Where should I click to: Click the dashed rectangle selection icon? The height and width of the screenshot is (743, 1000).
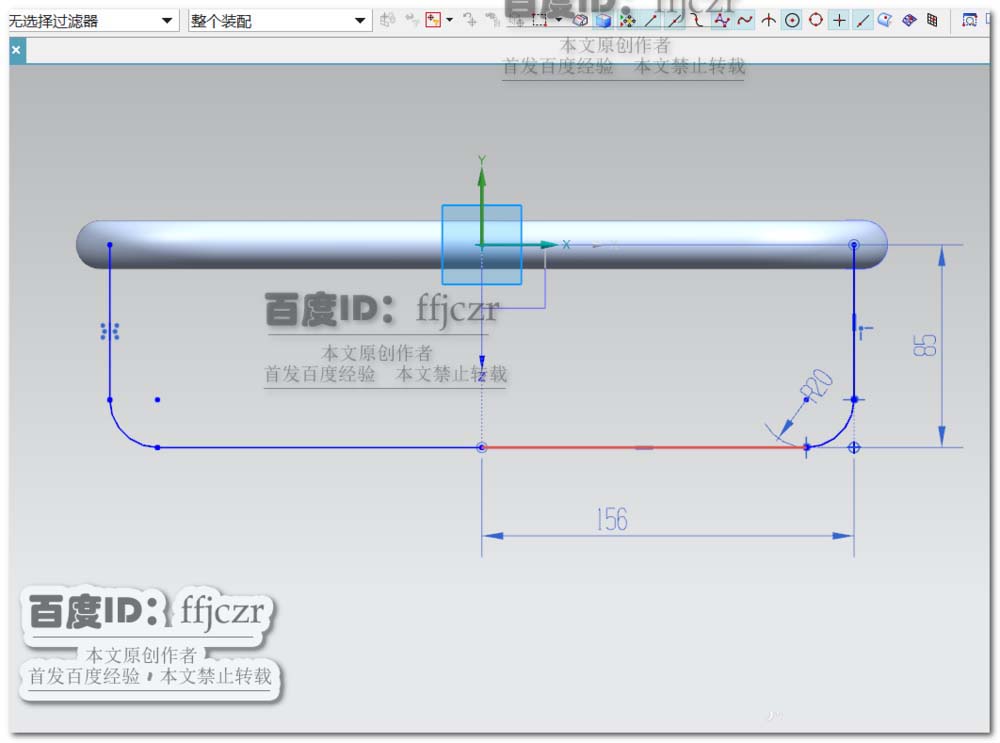pos(540,20)
